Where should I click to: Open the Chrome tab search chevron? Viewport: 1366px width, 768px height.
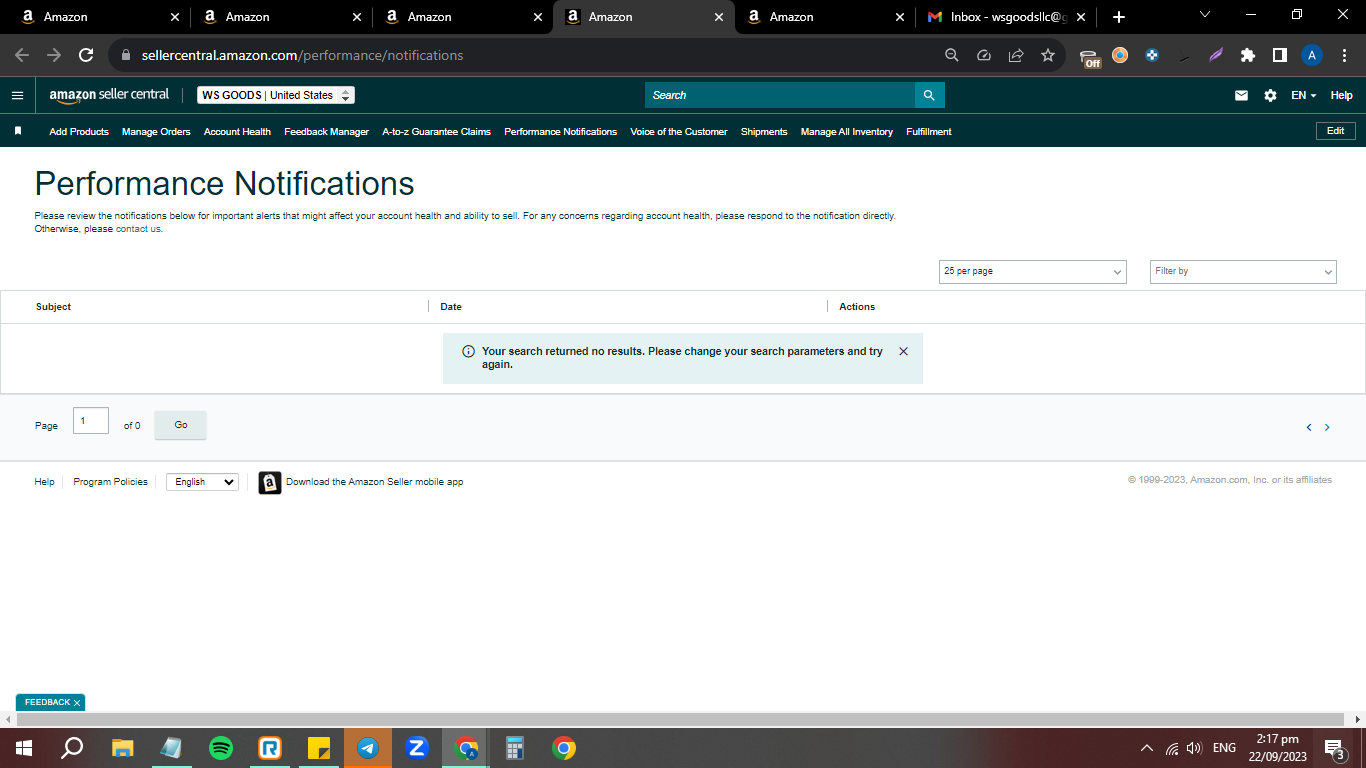point(1204,15)
